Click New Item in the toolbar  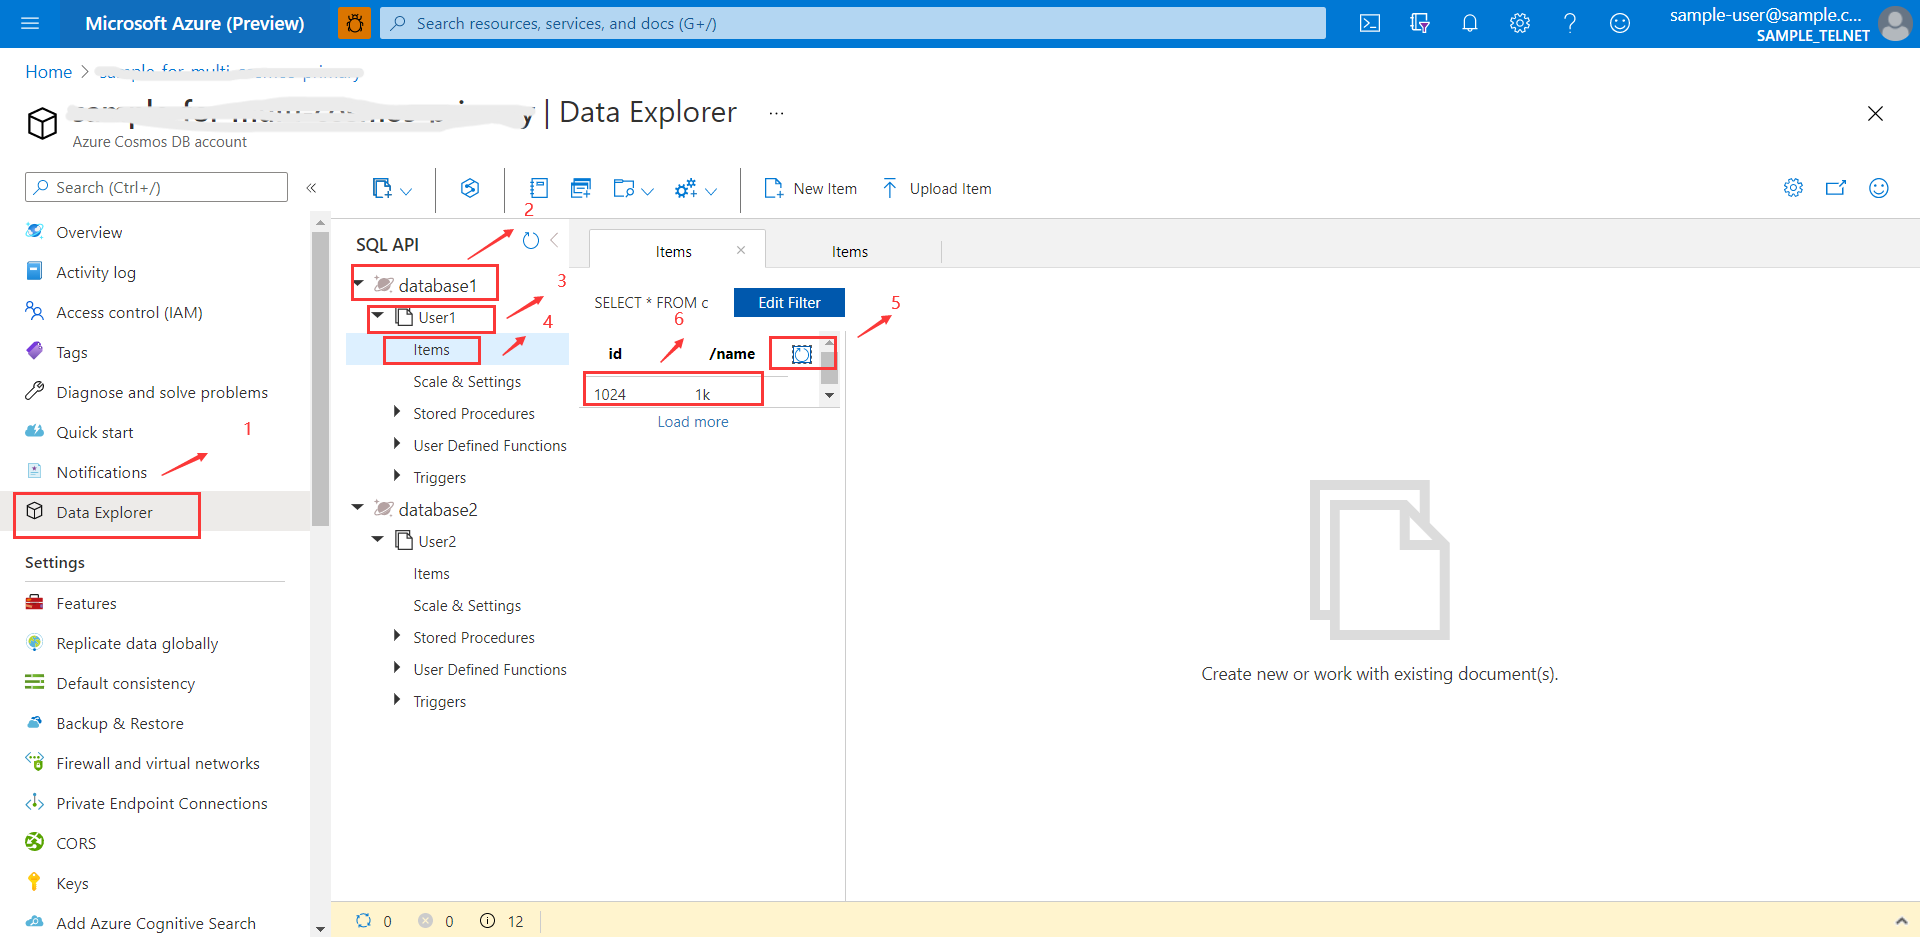pyautogui.click(x=811, y=188)
